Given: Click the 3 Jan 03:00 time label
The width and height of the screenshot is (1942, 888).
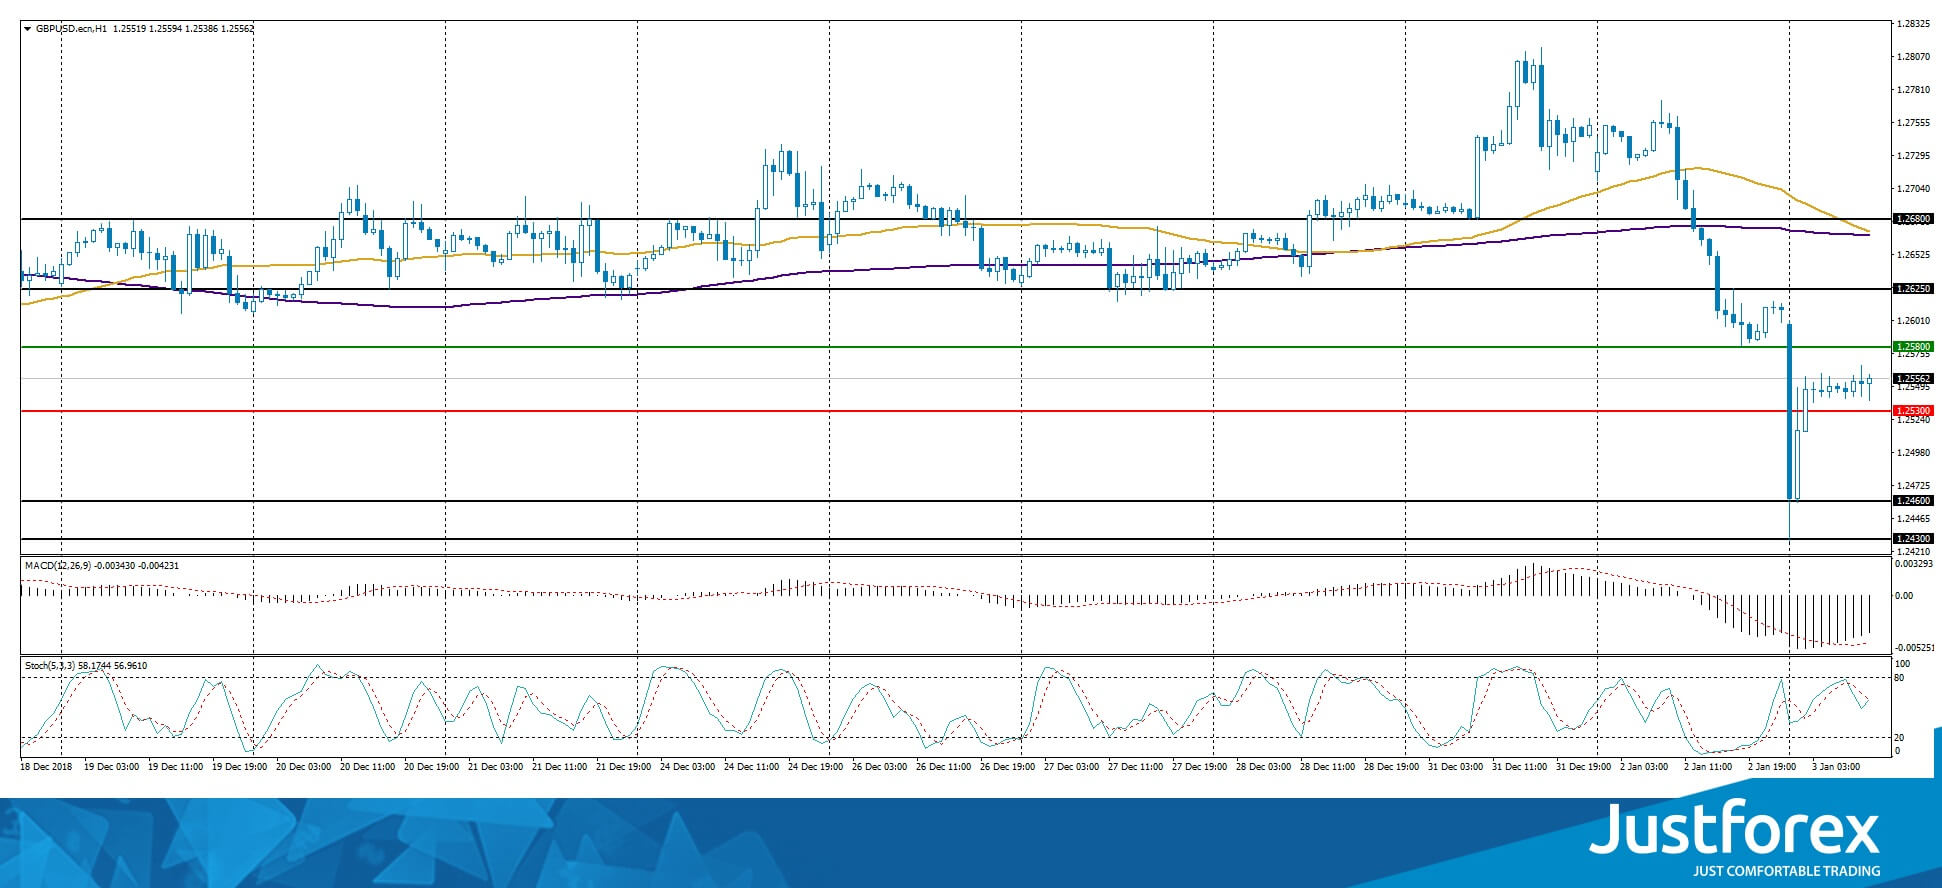Looking at the screenshot, I should pos(1836,767).
